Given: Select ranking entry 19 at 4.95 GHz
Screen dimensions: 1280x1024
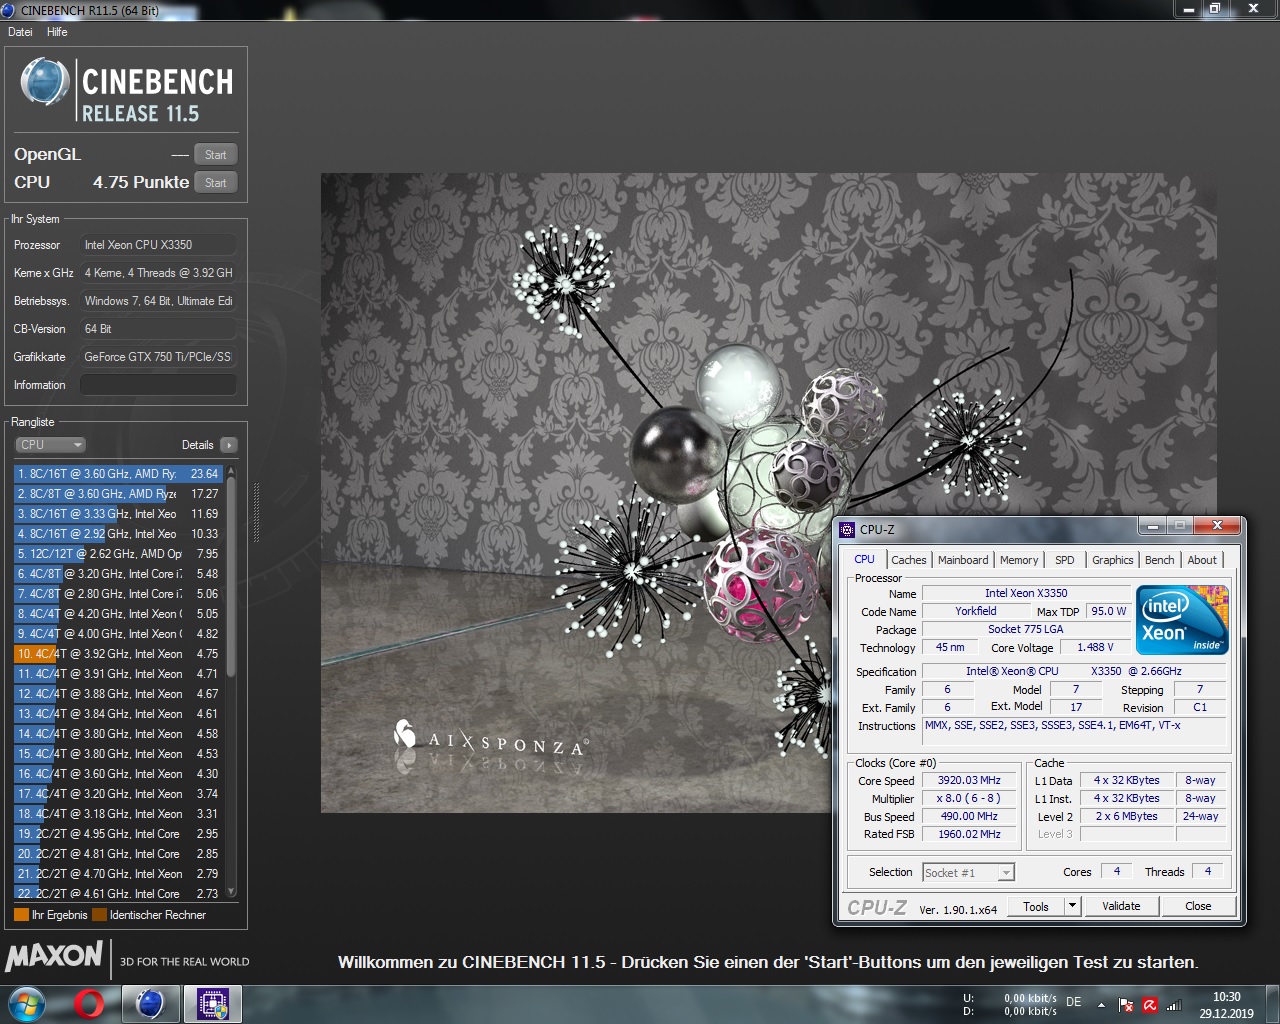Looking at the screenshot, I should click(x=119, y=834).
